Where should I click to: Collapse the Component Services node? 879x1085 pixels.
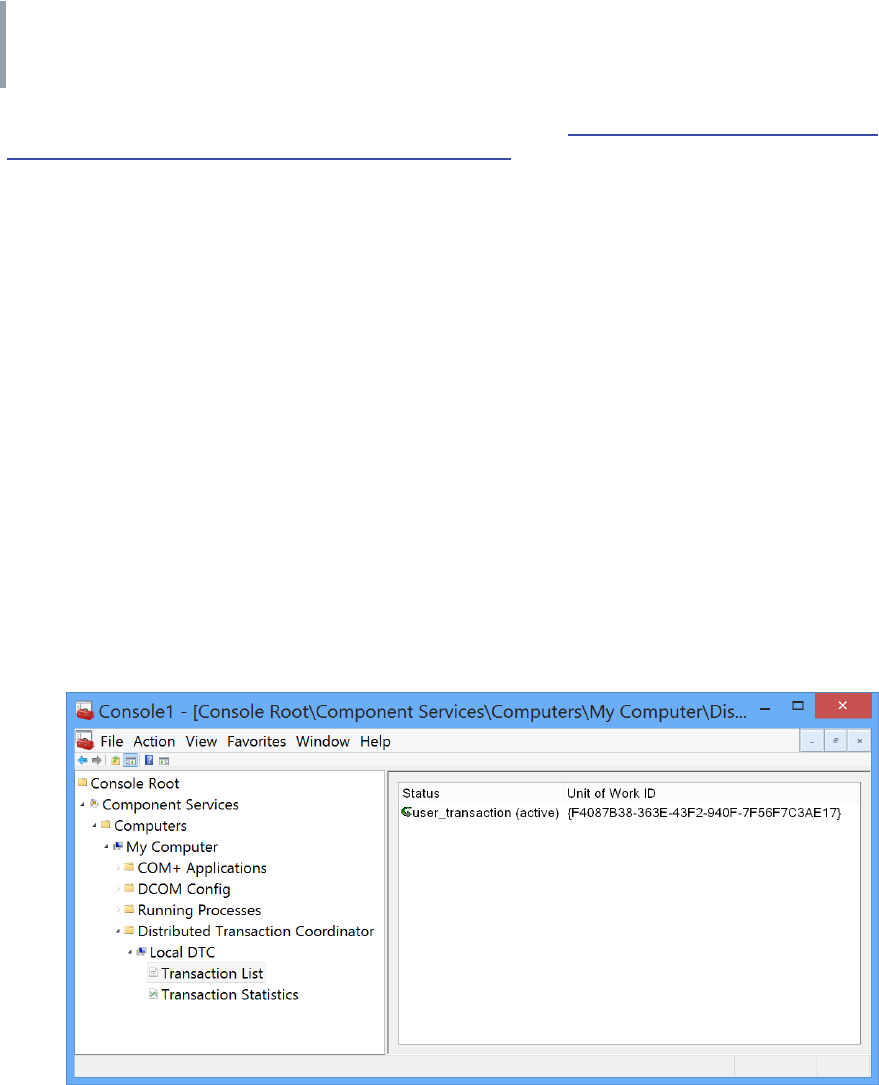click(82, 805)
